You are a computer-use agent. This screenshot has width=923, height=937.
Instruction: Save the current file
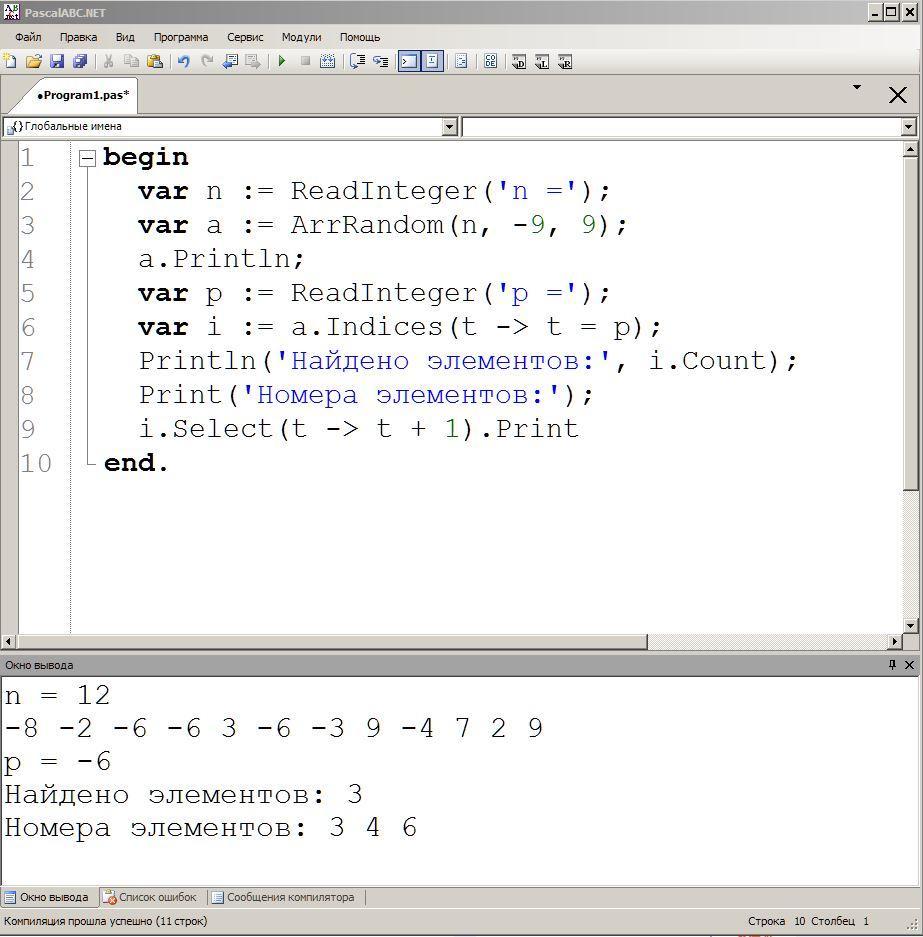point(57,61)
